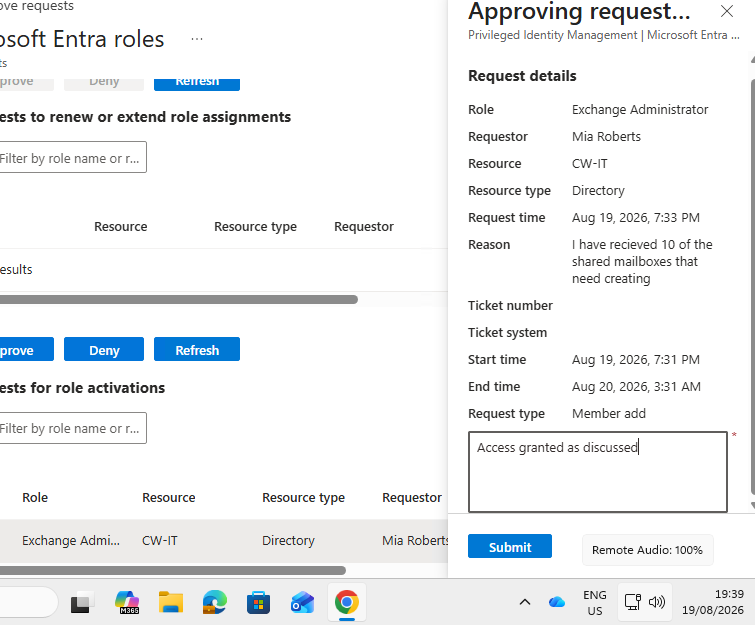Refresh the role activations list
The height and width of the screenshot is (625, 755).
click(197, 350)
